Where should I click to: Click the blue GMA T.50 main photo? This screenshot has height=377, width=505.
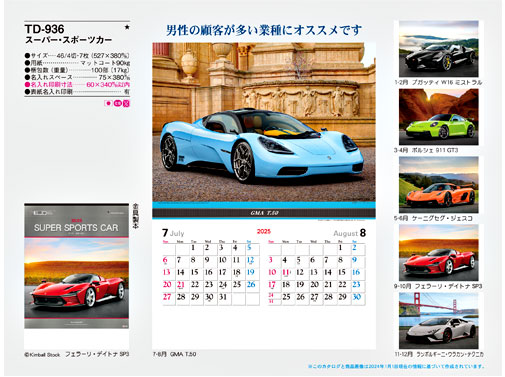click(264, 122)
